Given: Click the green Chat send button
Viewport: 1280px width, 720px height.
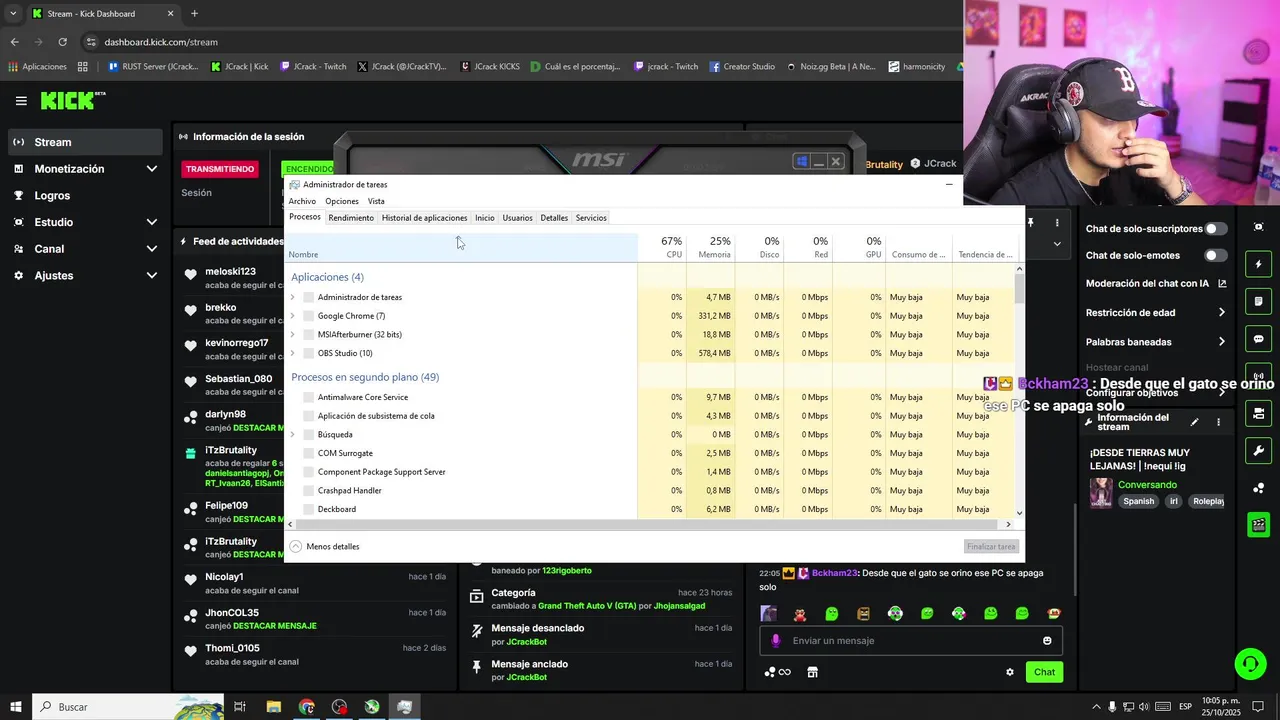Looking at the screenshot, I should click(x=1044, y=672).
